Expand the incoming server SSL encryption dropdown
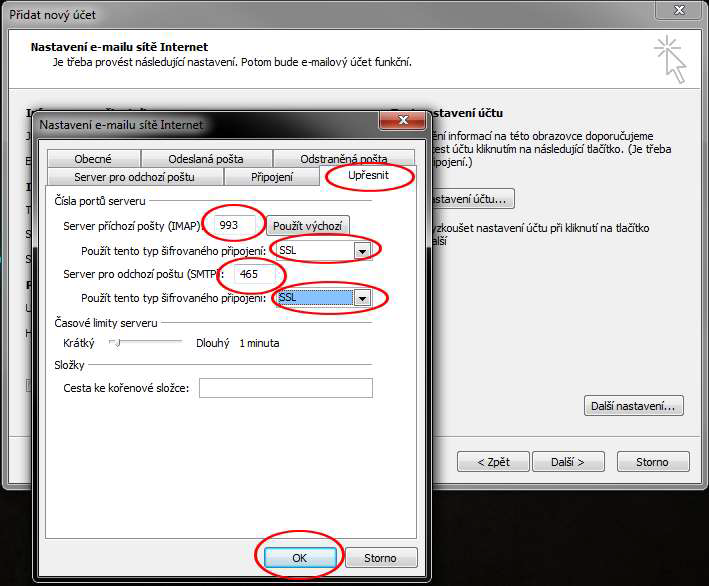This screenshot has width=709, height=586. pyautogui.click(x=362, y=250)
